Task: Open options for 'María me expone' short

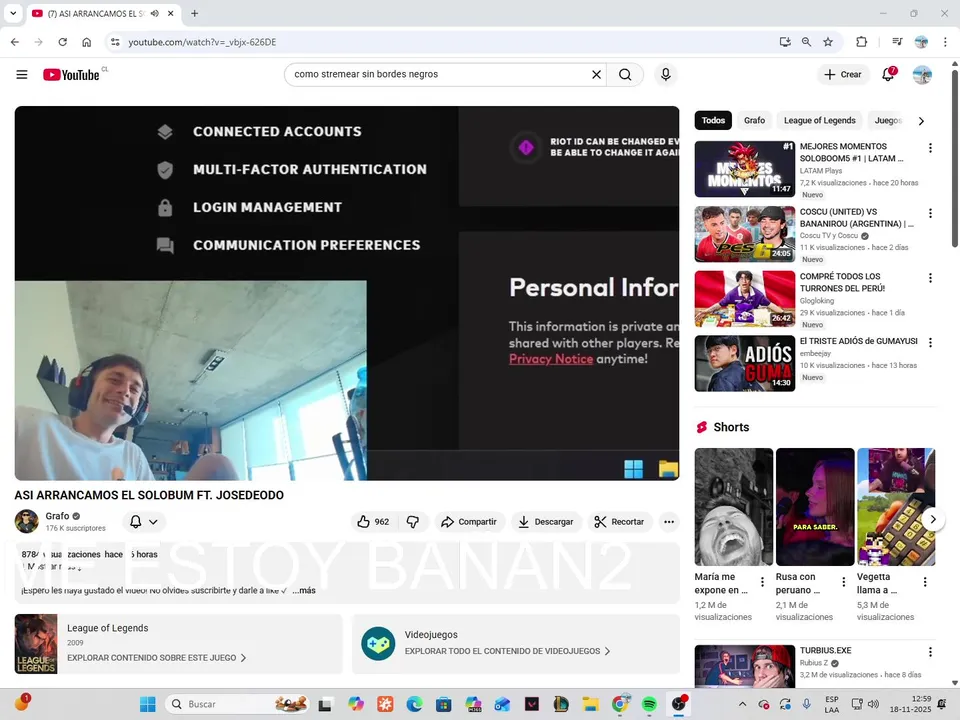Action: click(x=762, y=582)
